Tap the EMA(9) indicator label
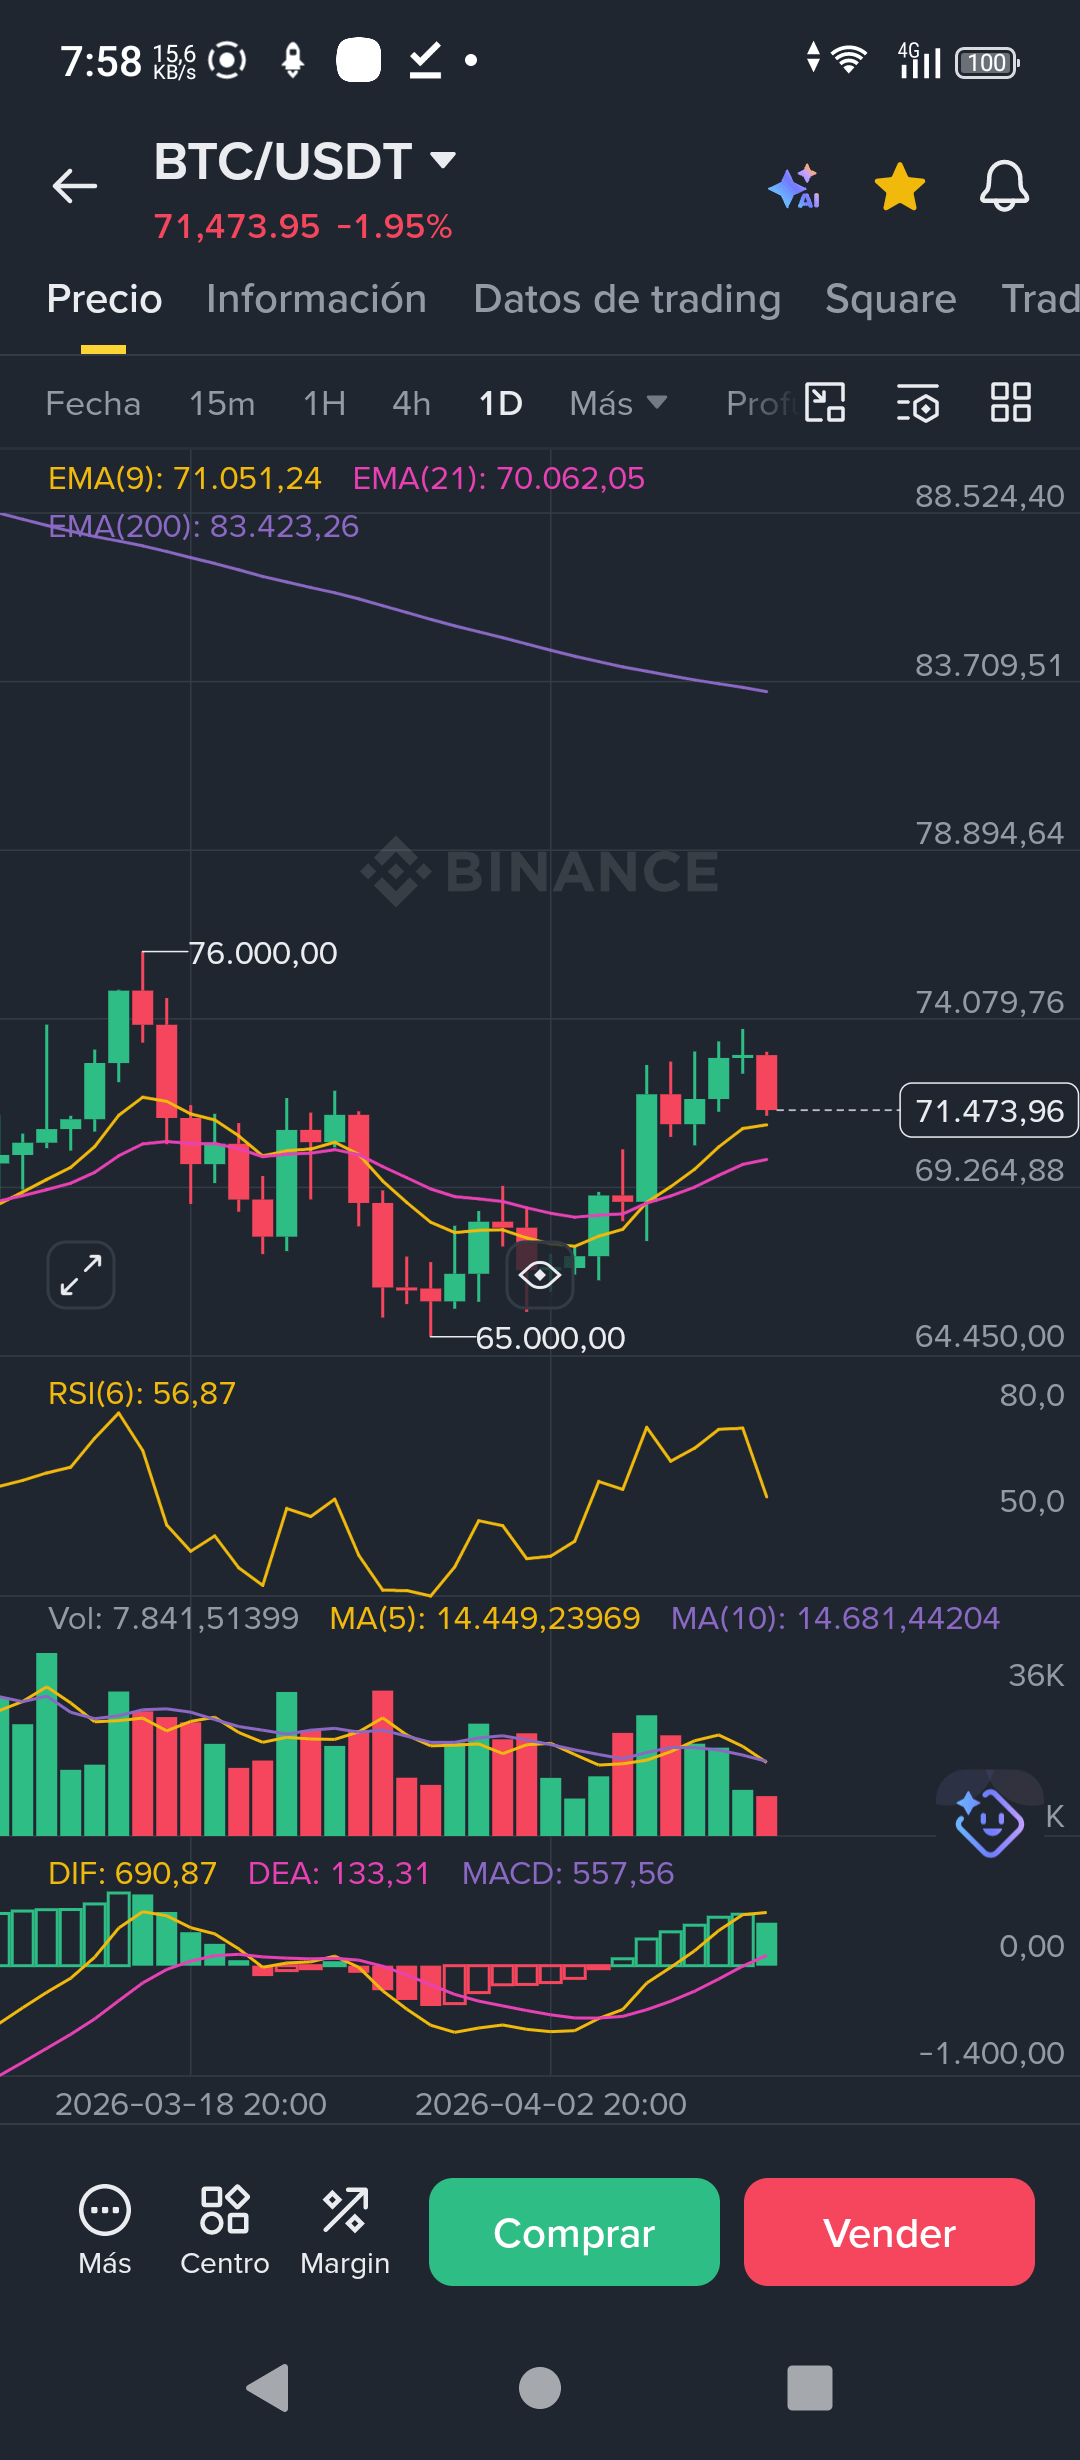Viewport: 1080px width, 2460px height. [185, 478]
